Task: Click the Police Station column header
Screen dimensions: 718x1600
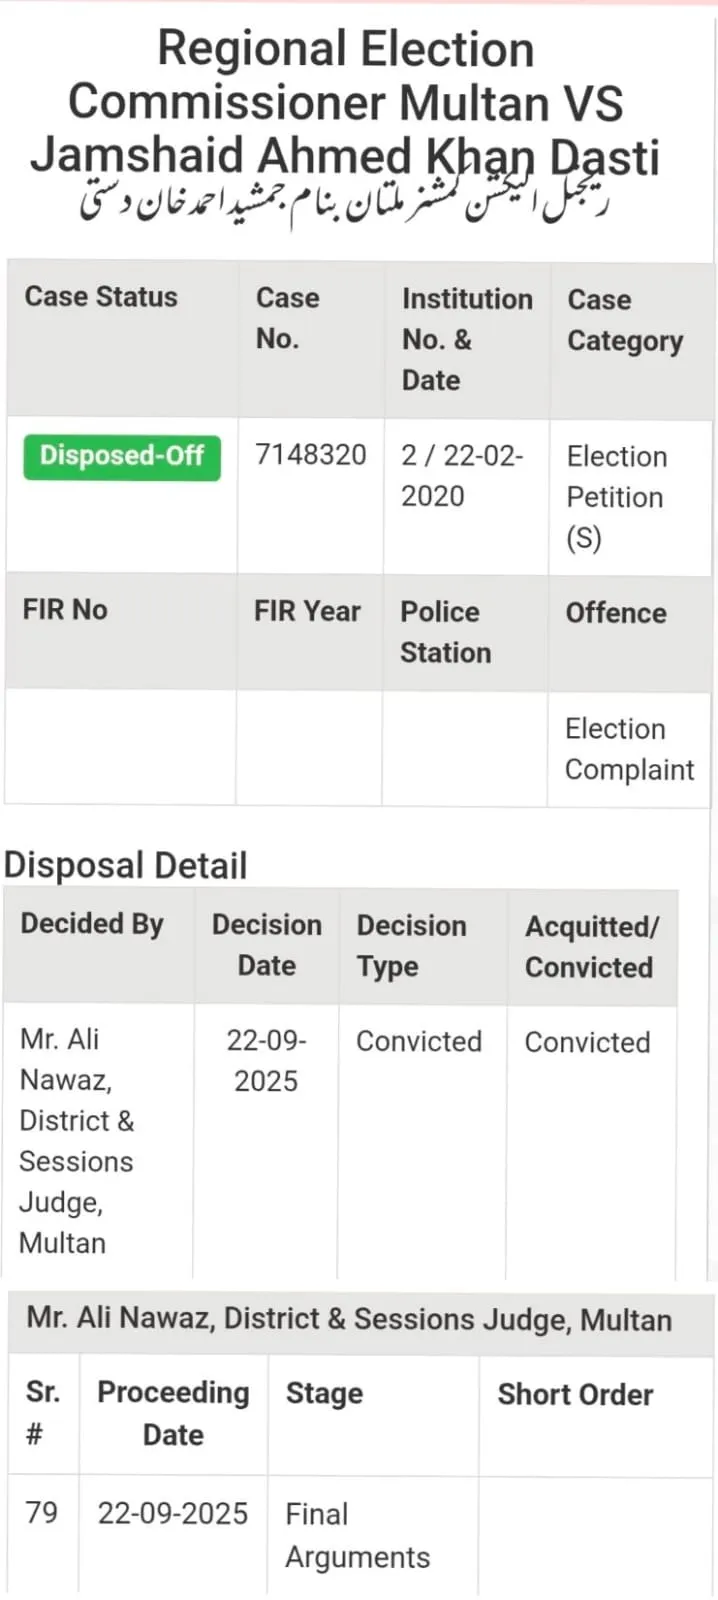Action: point(445,632)
